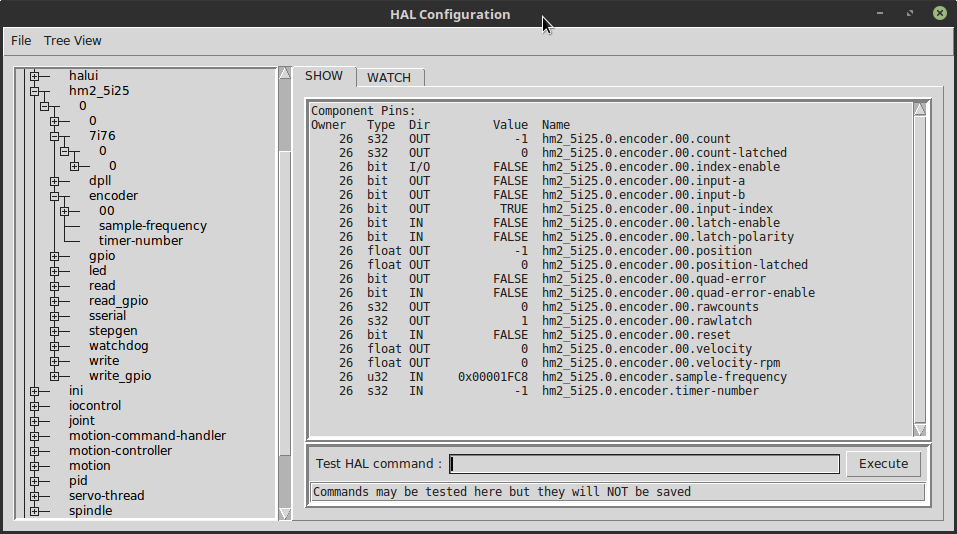This screenshot has height=534, width=957.
Task: Select the SHOW tab
Action: click(x=323, y=76)
